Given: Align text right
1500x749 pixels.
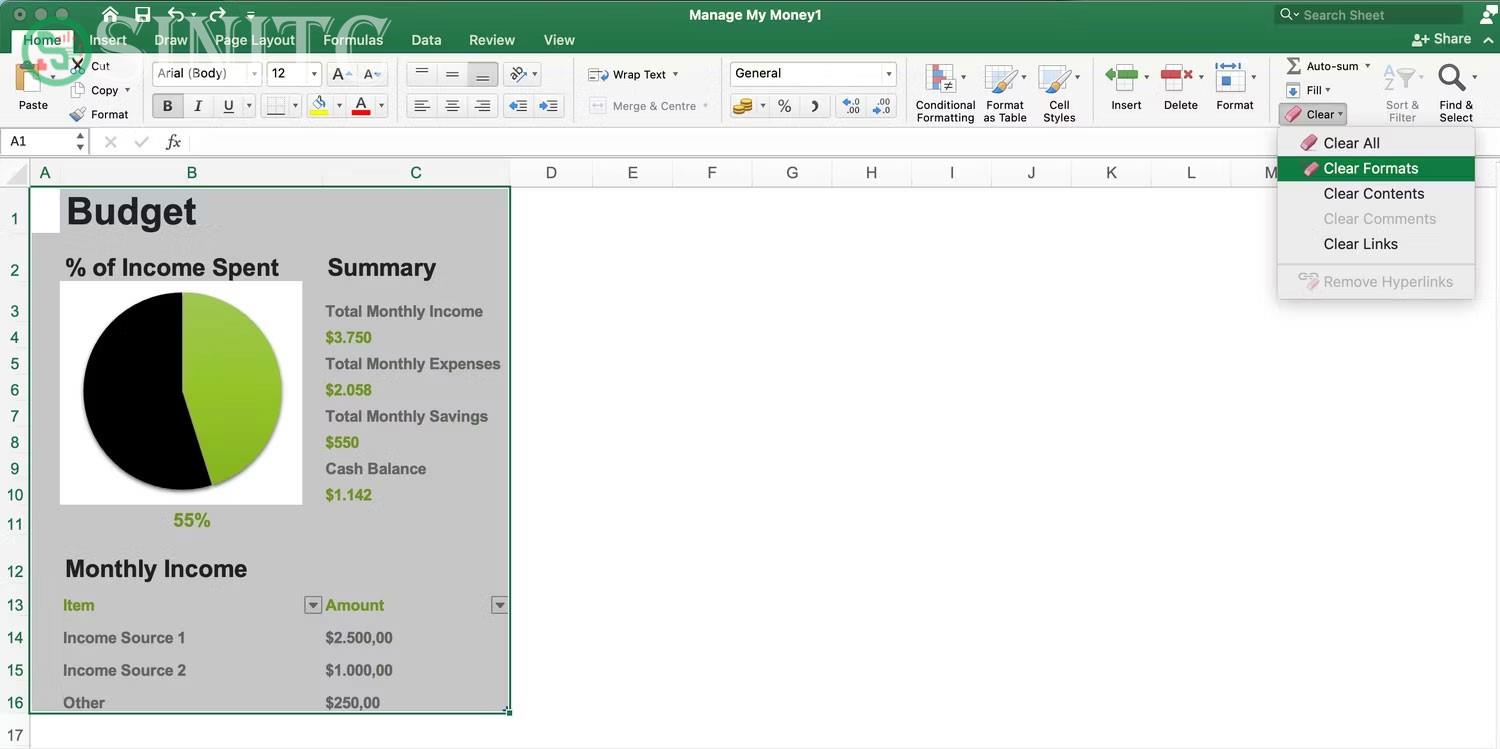Looking at the screenshot, I should (x=483, y=106).
